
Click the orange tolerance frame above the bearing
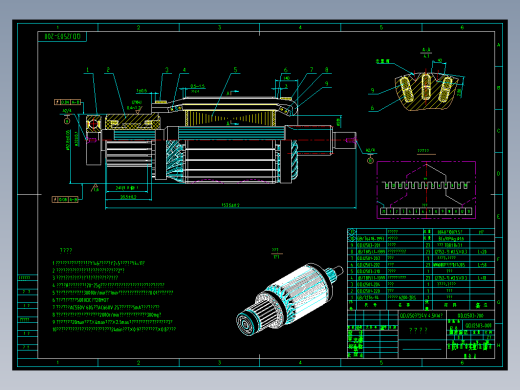[x=68, y=102]
